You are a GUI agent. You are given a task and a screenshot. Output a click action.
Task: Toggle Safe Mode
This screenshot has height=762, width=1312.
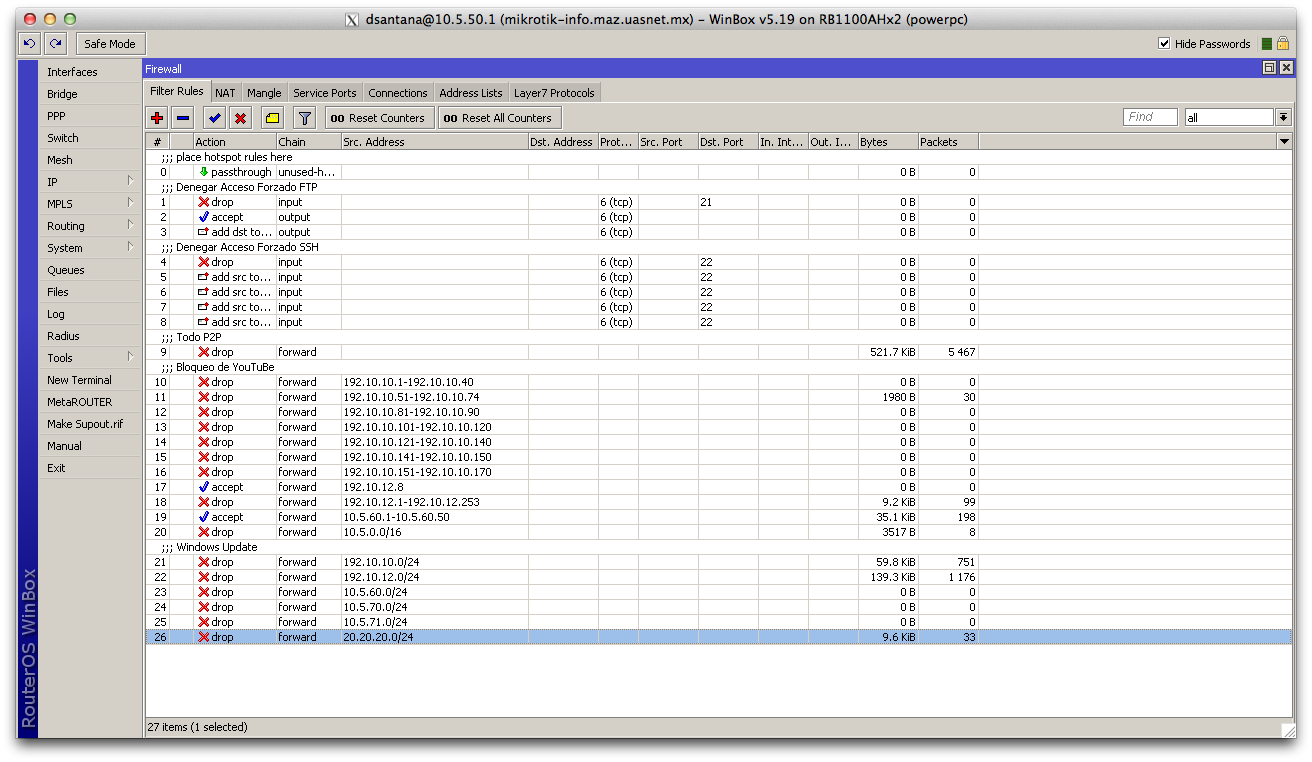click(x=110, y=44)
